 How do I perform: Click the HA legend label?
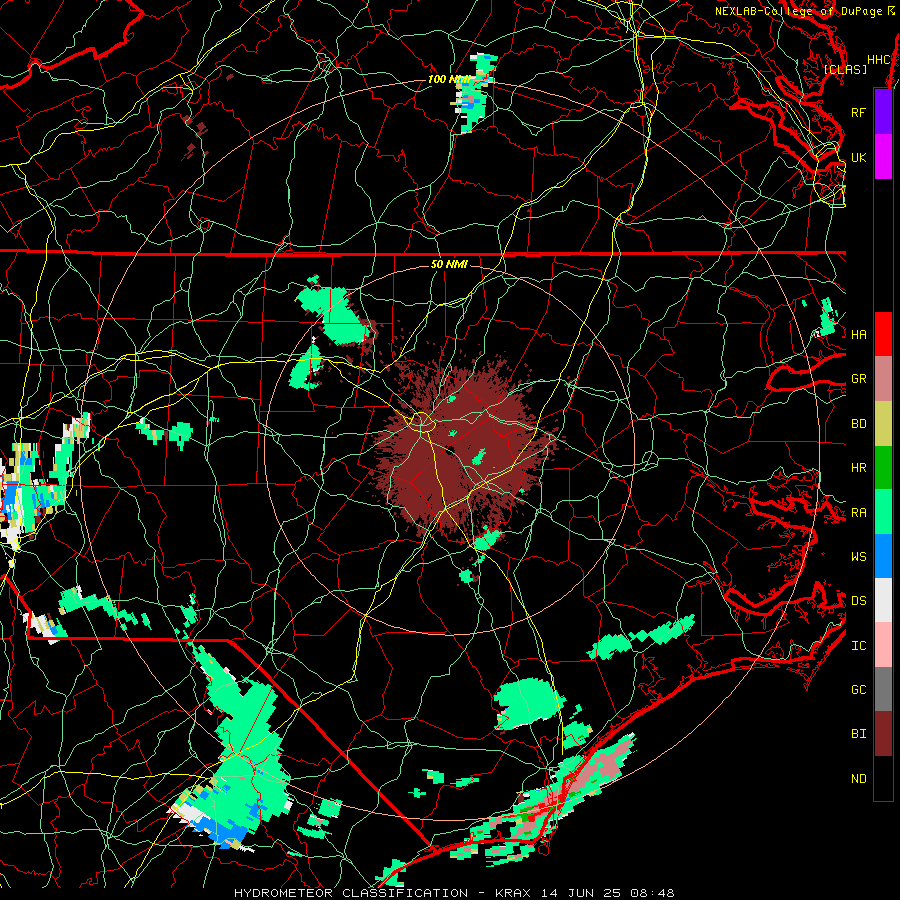pos(858,334)
